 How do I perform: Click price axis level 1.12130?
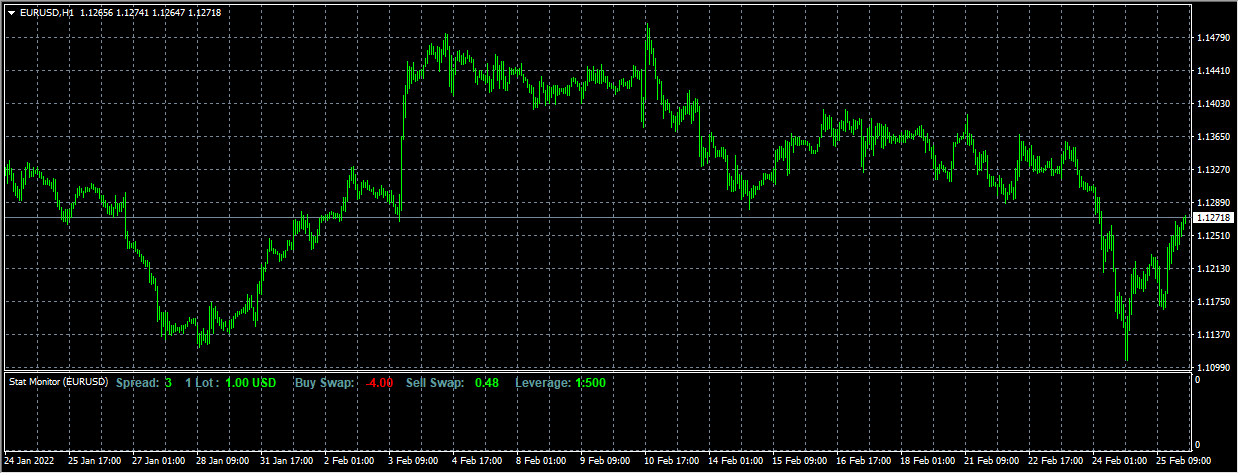coord(1212,269)
